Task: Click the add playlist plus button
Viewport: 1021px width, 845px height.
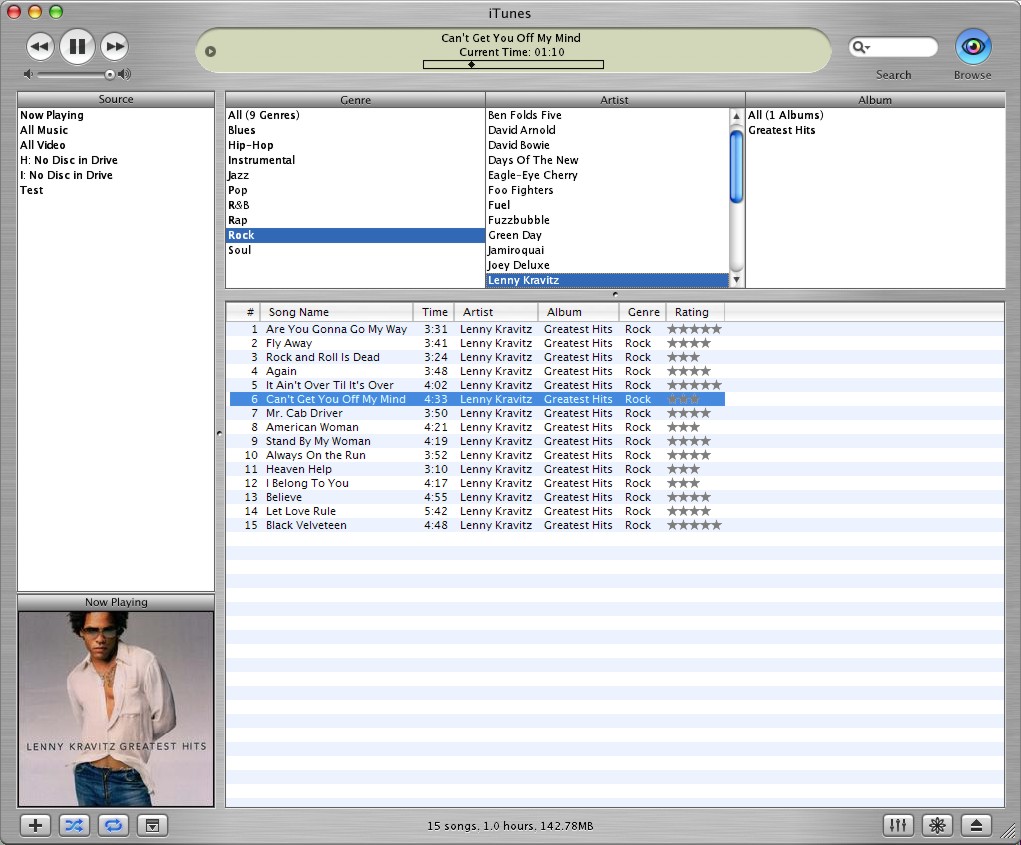Action: 35,825
